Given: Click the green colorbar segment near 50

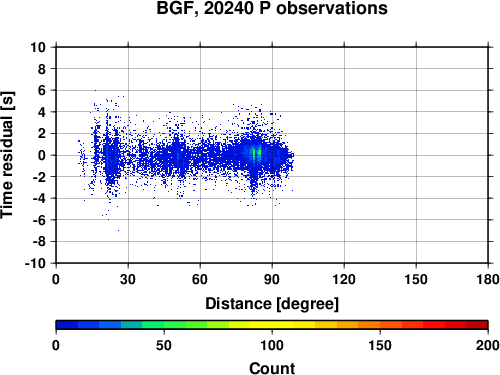Looking at the screenshot, I should pyautogui.click(x=164, y=325).
